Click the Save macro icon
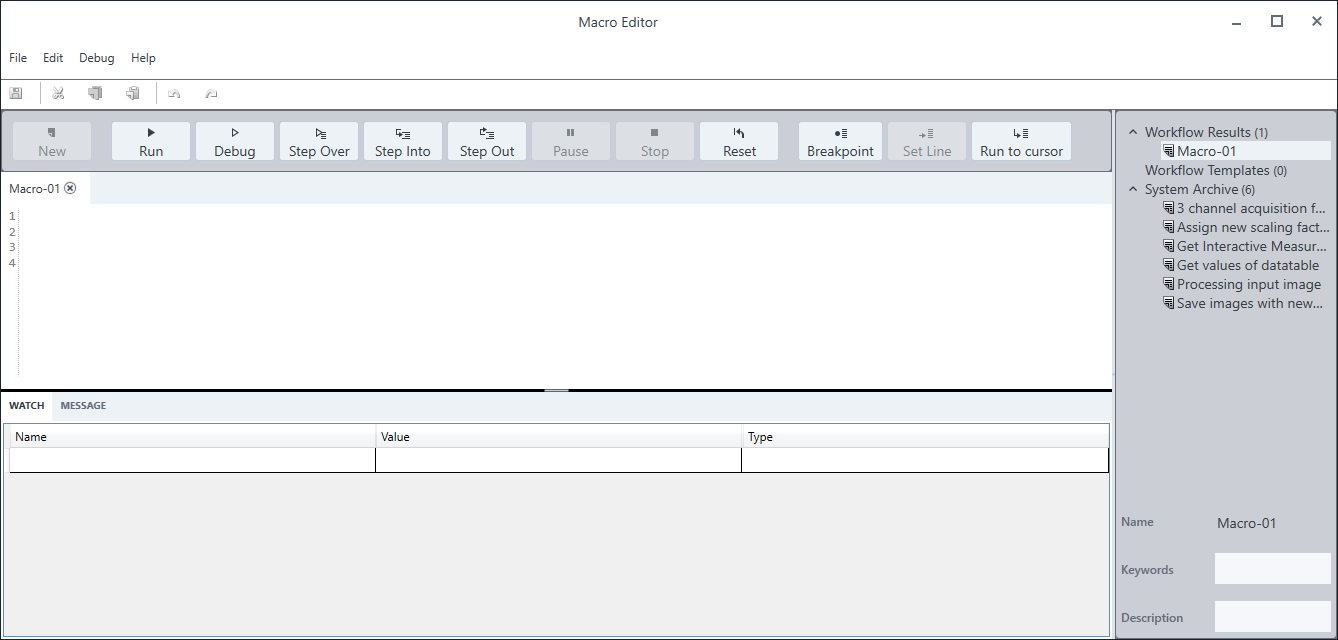Viewport: 1338px width, 640px height. (16, 92)
